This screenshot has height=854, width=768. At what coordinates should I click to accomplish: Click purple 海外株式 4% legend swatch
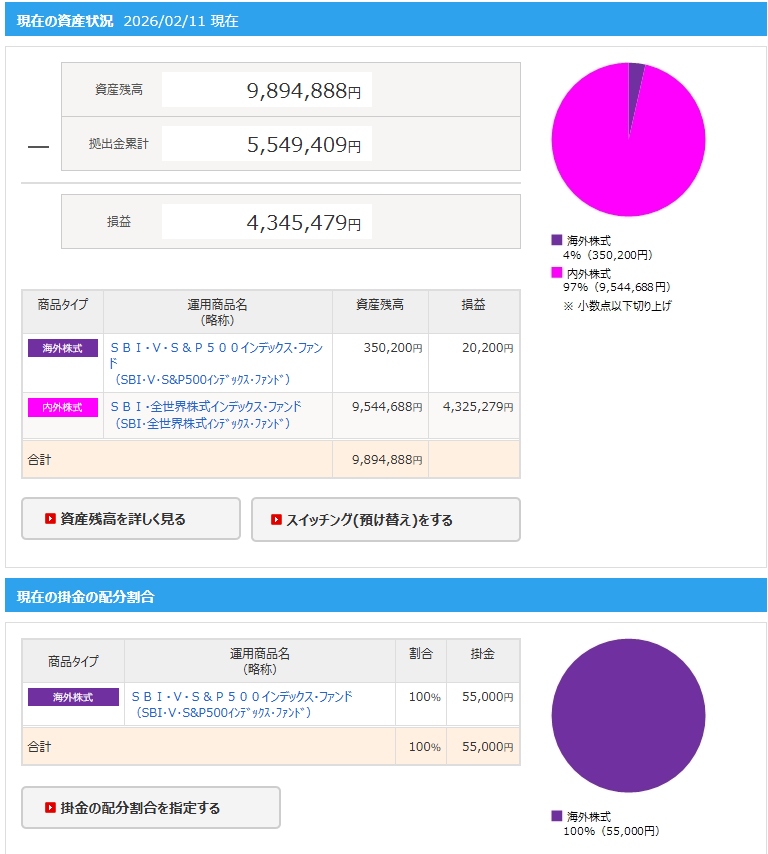[x=557, y=240]
